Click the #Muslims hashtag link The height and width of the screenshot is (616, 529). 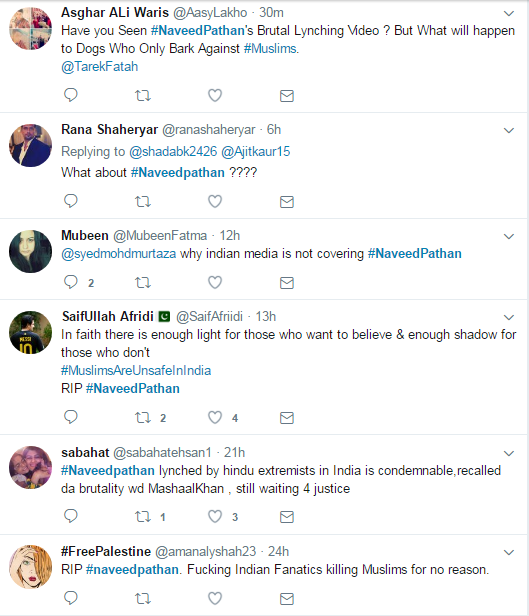(270, 48)
